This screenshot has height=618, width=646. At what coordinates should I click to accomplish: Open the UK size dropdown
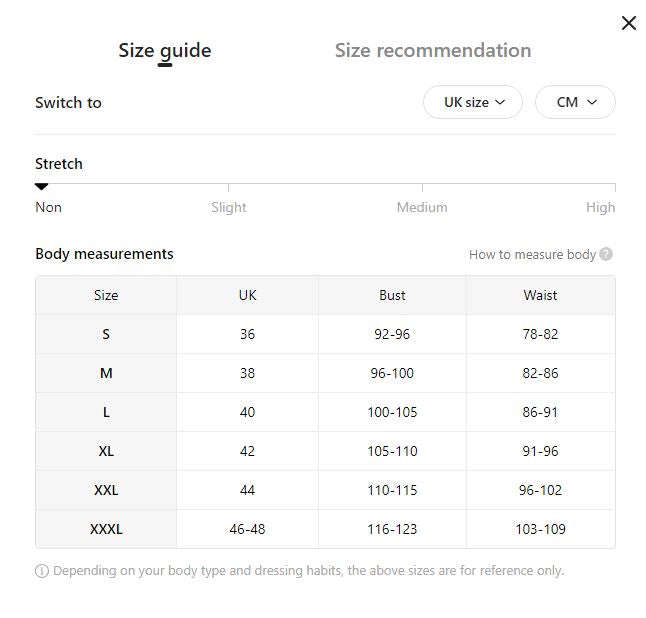coord(473,102)
